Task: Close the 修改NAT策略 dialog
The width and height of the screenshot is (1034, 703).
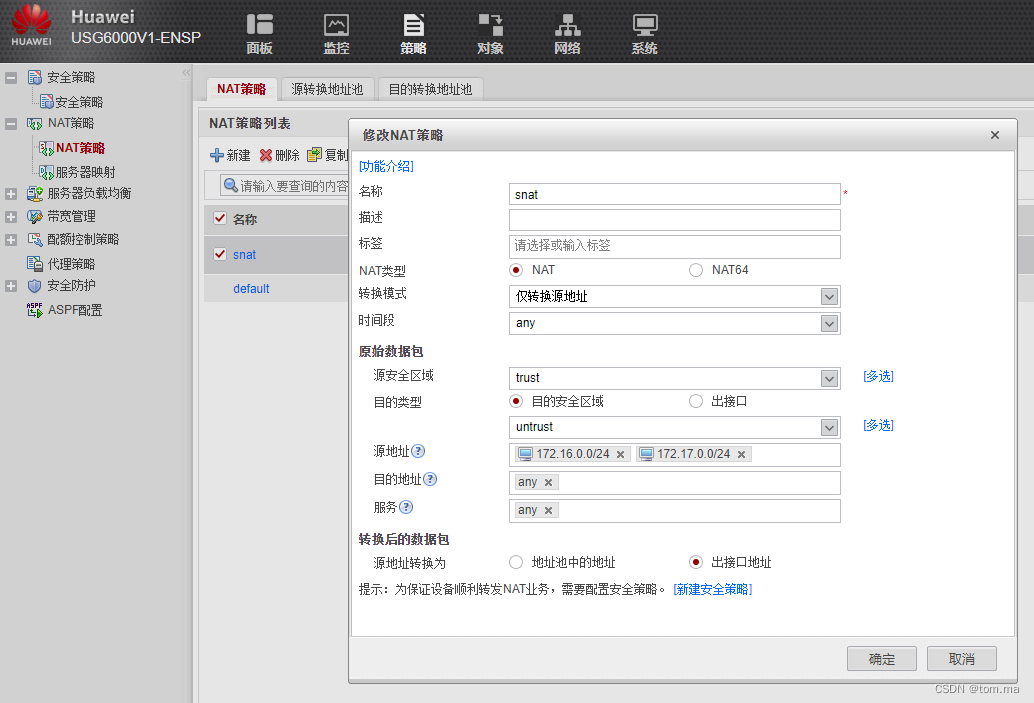Action: (994, 135)
